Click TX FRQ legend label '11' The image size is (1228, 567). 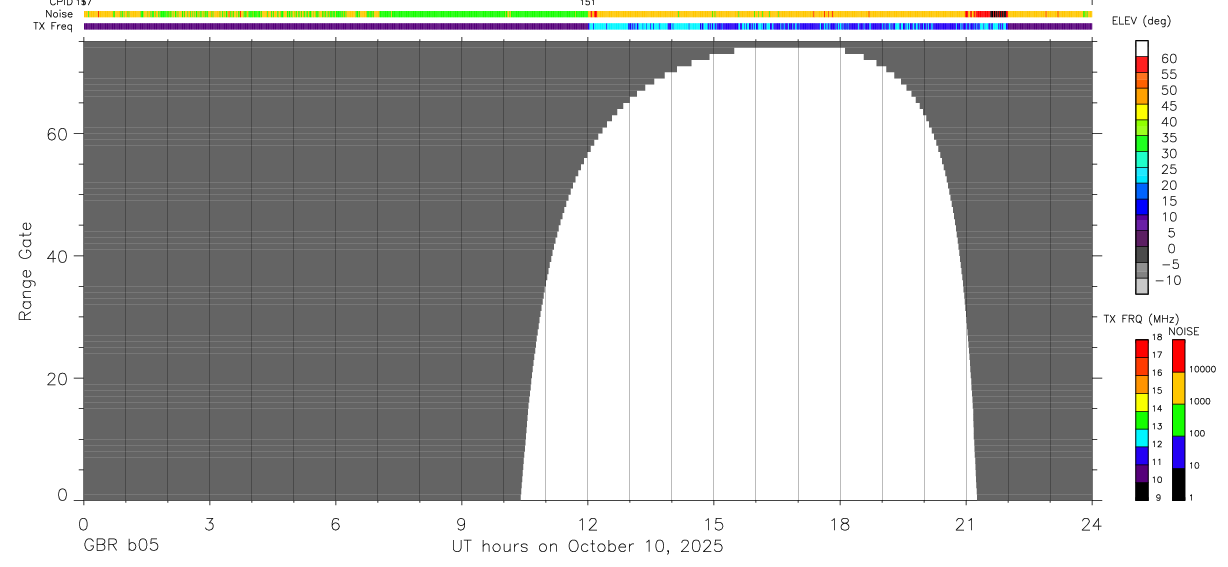[x=1157, y=462]
